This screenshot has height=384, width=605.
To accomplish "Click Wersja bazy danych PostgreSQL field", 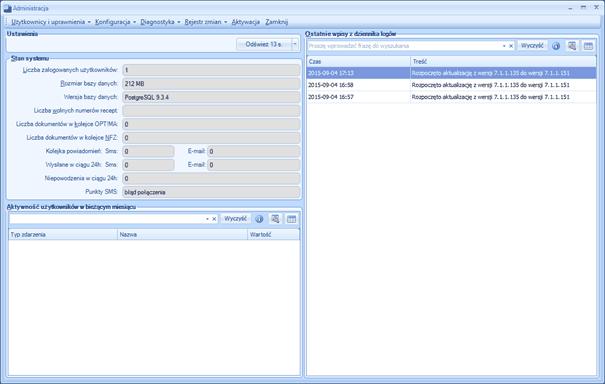I will coord(211,97).
